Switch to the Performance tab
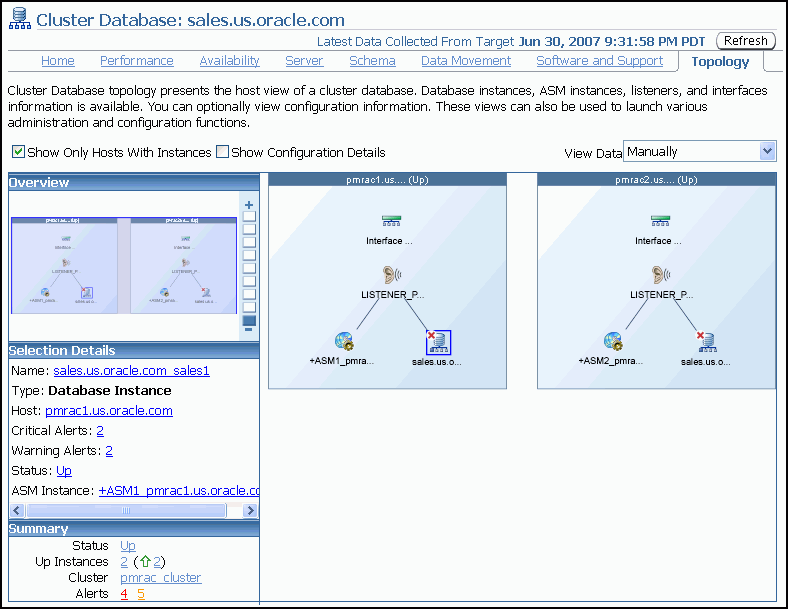788x609 pixels. pyautogui.click(x=136, y=61)
